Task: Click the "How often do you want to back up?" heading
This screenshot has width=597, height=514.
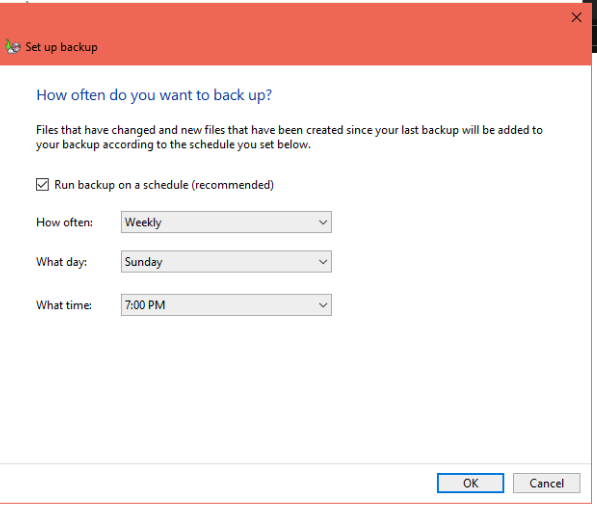Action: pos(154,95)
